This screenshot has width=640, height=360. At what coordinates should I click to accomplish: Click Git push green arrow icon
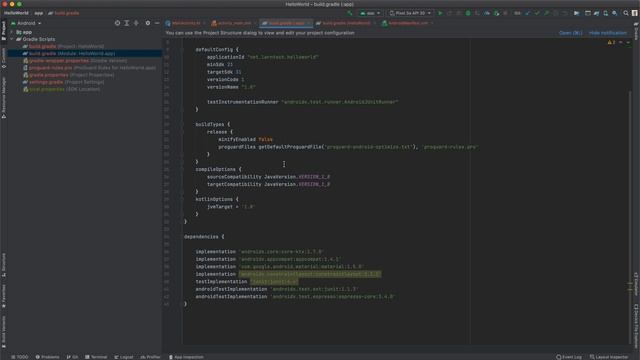click(x=546, y=13)
